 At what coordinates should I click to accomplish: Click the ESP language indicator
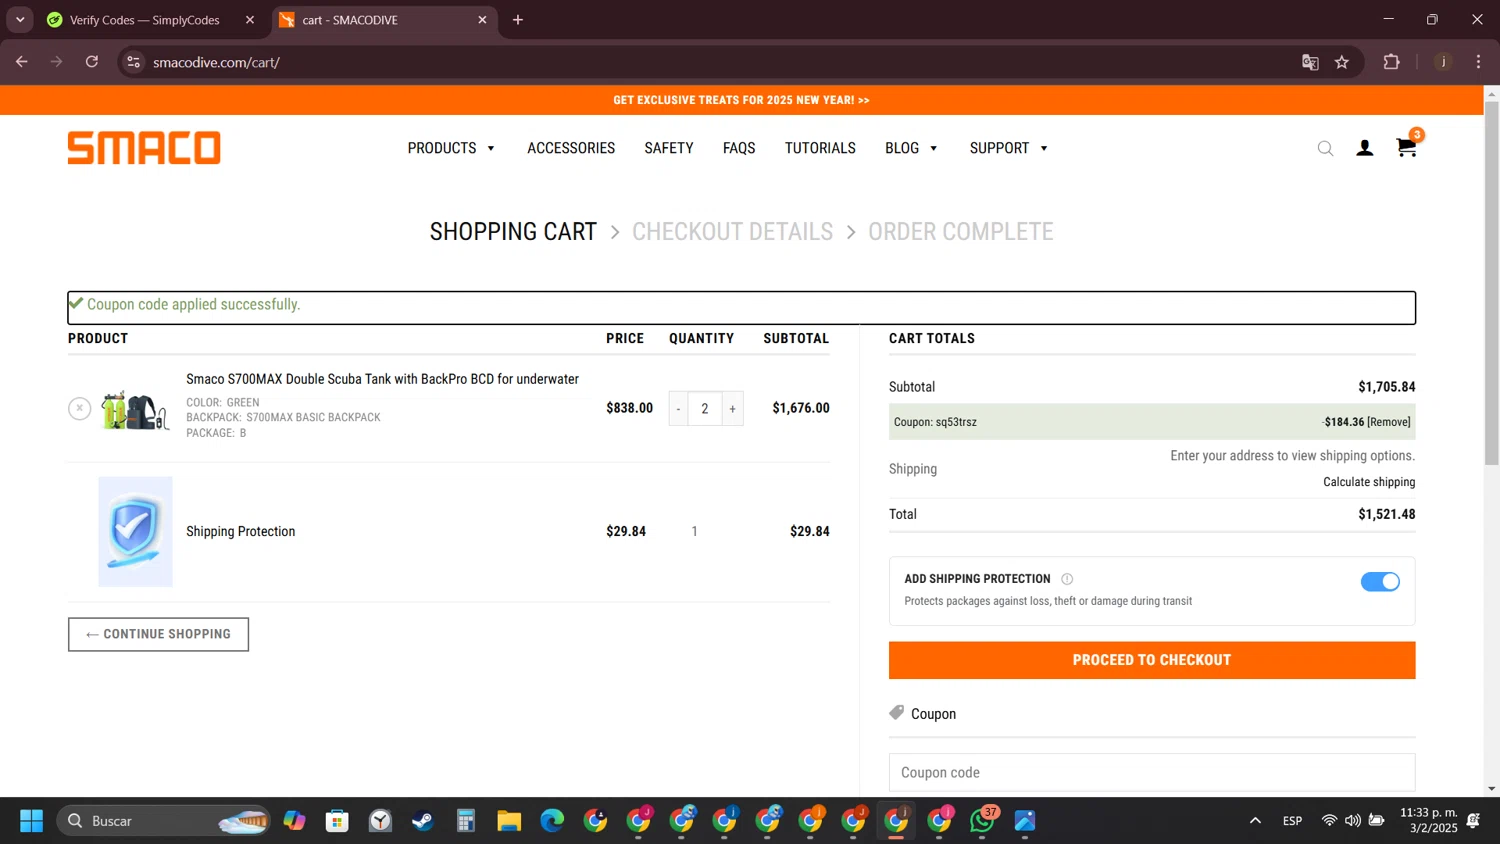pyautogui.click(x=1292, y=821)
